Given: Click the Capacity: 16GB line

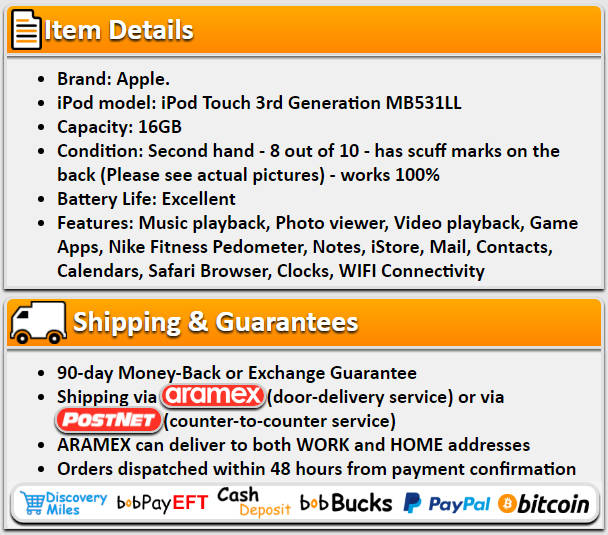Looking at the screenshot, I should click(119, 127).
